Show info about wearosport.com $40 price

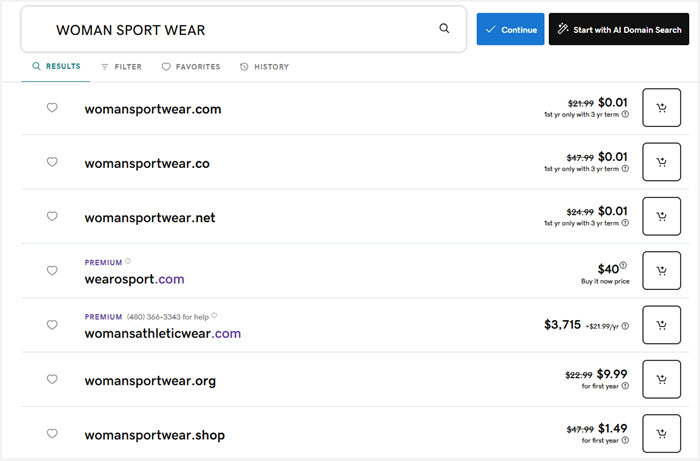[623, 265]
